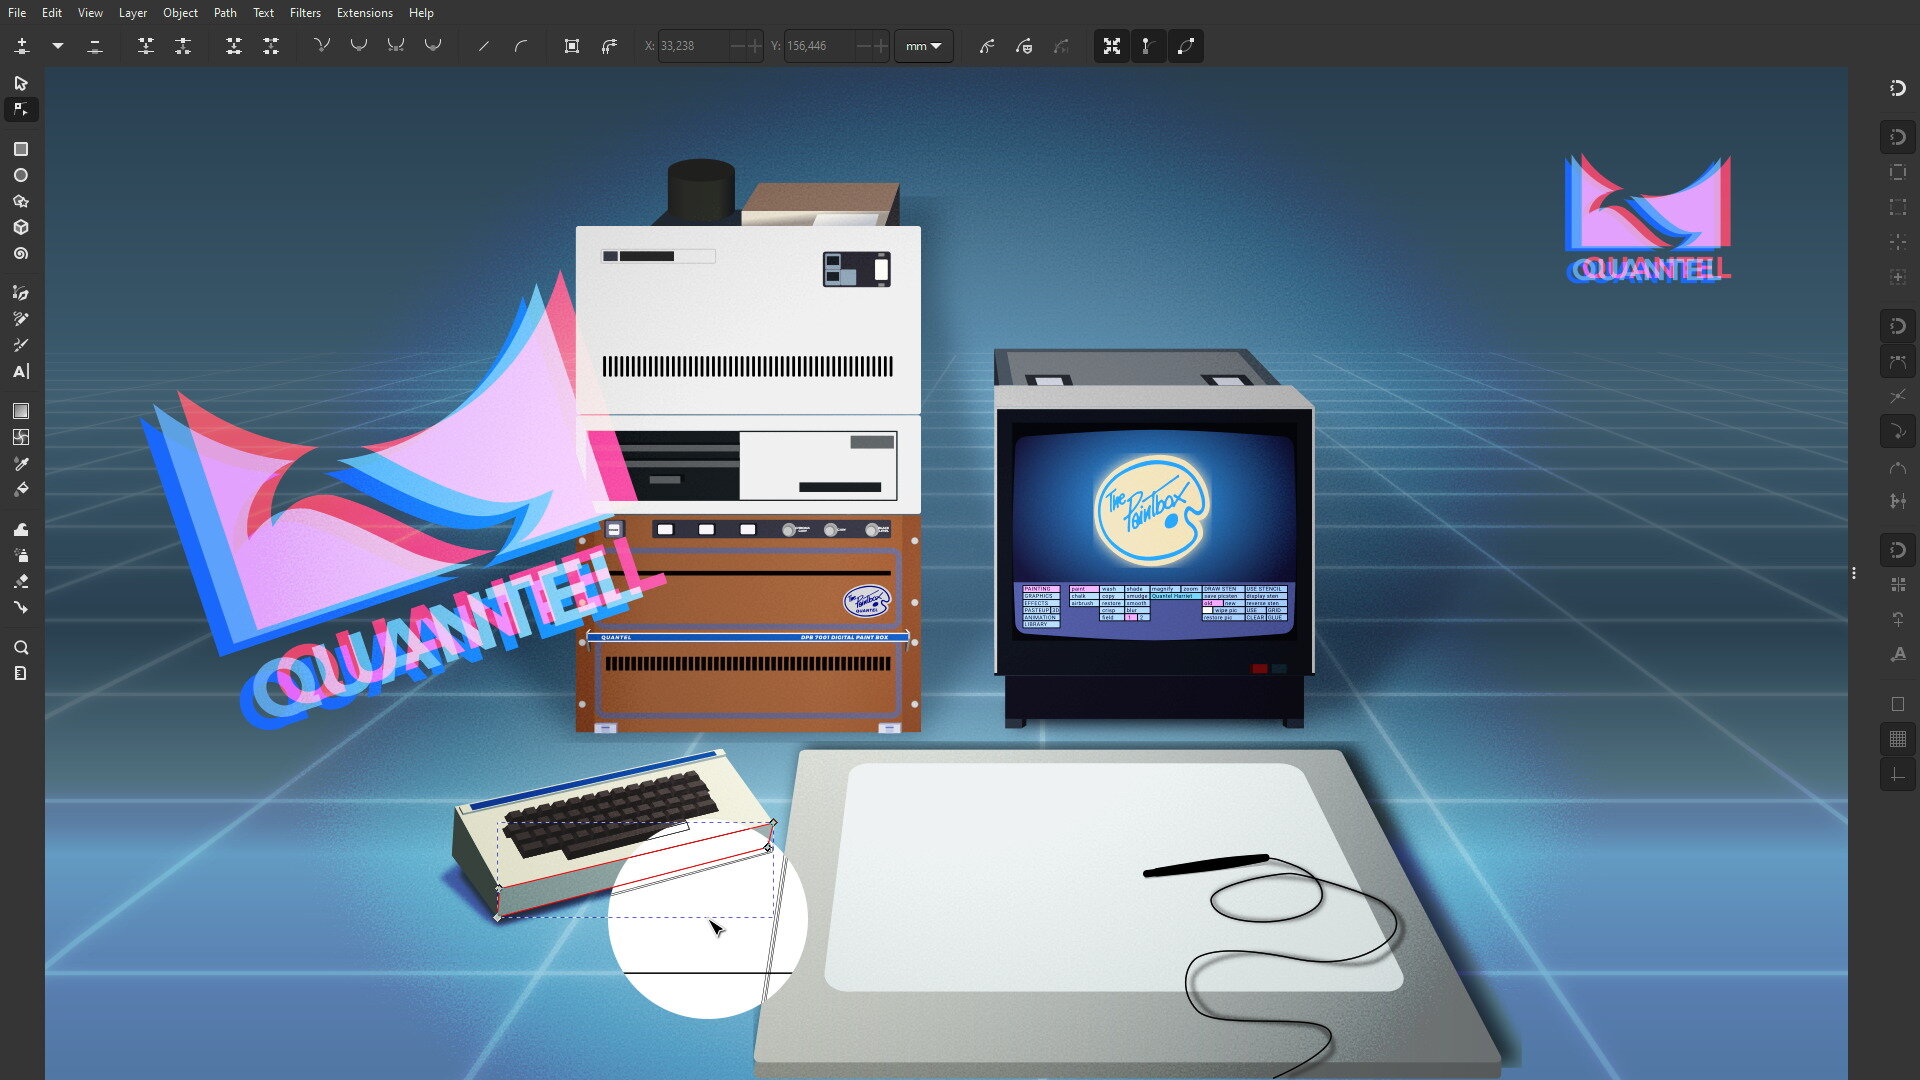The height and width of the screenshot is (1080, 1920).
Task: Select the Mesh gradient tool
Action: pyautogui.click(x=21, y=437)
